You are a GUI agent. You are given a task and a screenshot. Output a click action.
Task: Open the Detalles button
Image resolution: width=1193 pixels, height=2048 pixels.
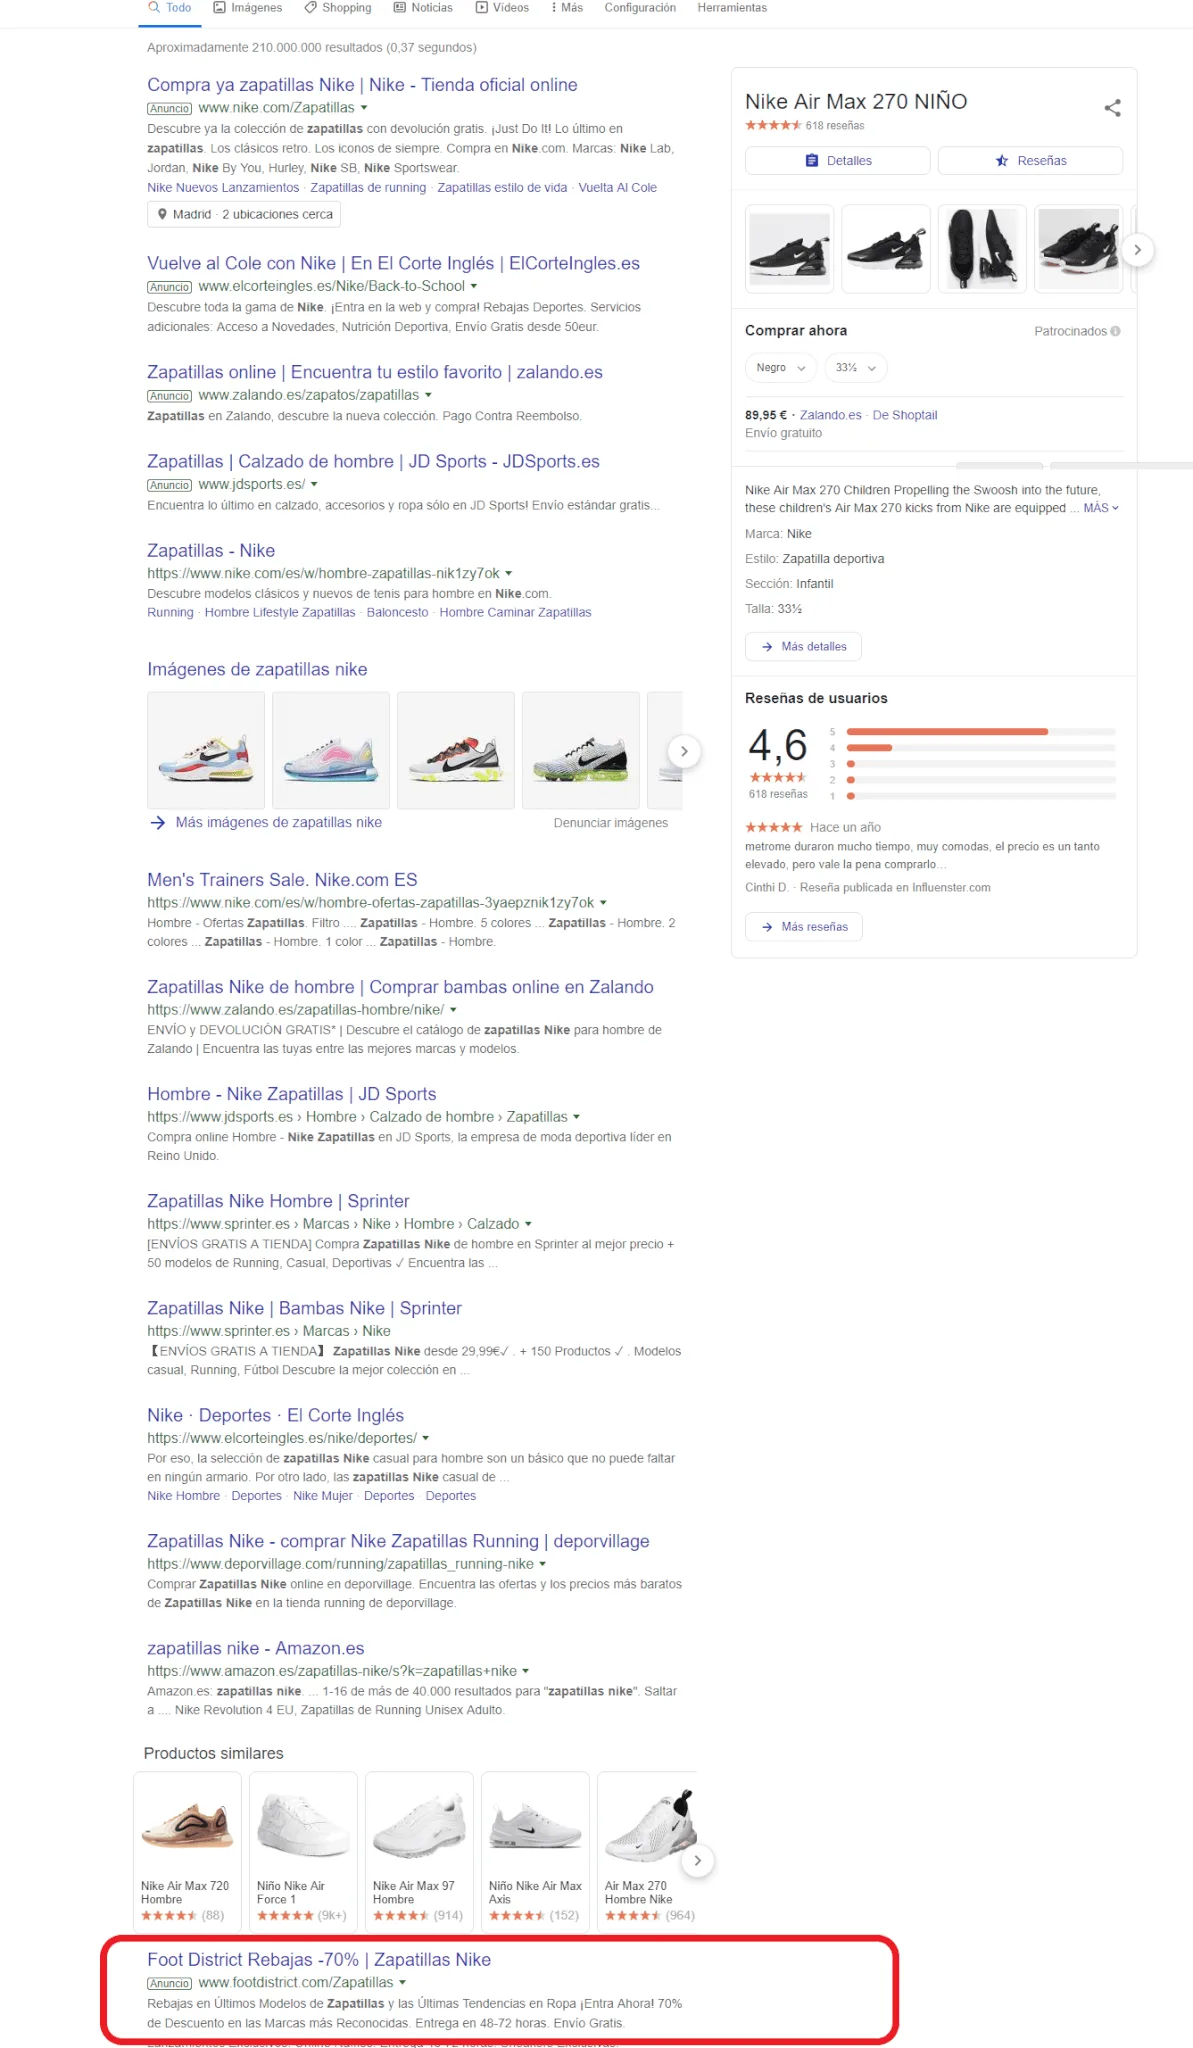[x=837, y=161]
